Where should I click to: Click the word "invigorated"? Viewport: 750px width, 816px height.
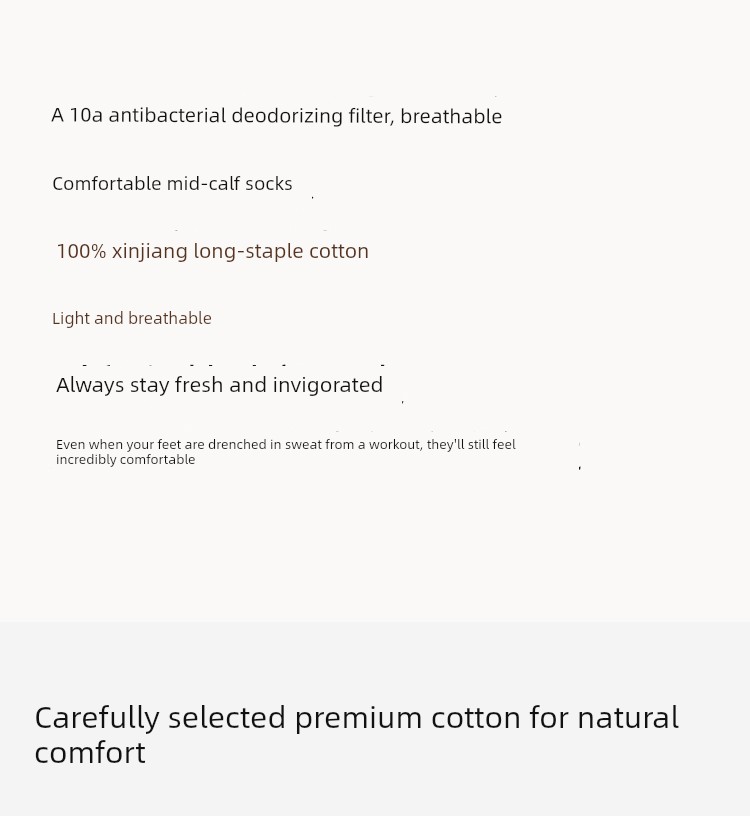(x=327, y=385)
